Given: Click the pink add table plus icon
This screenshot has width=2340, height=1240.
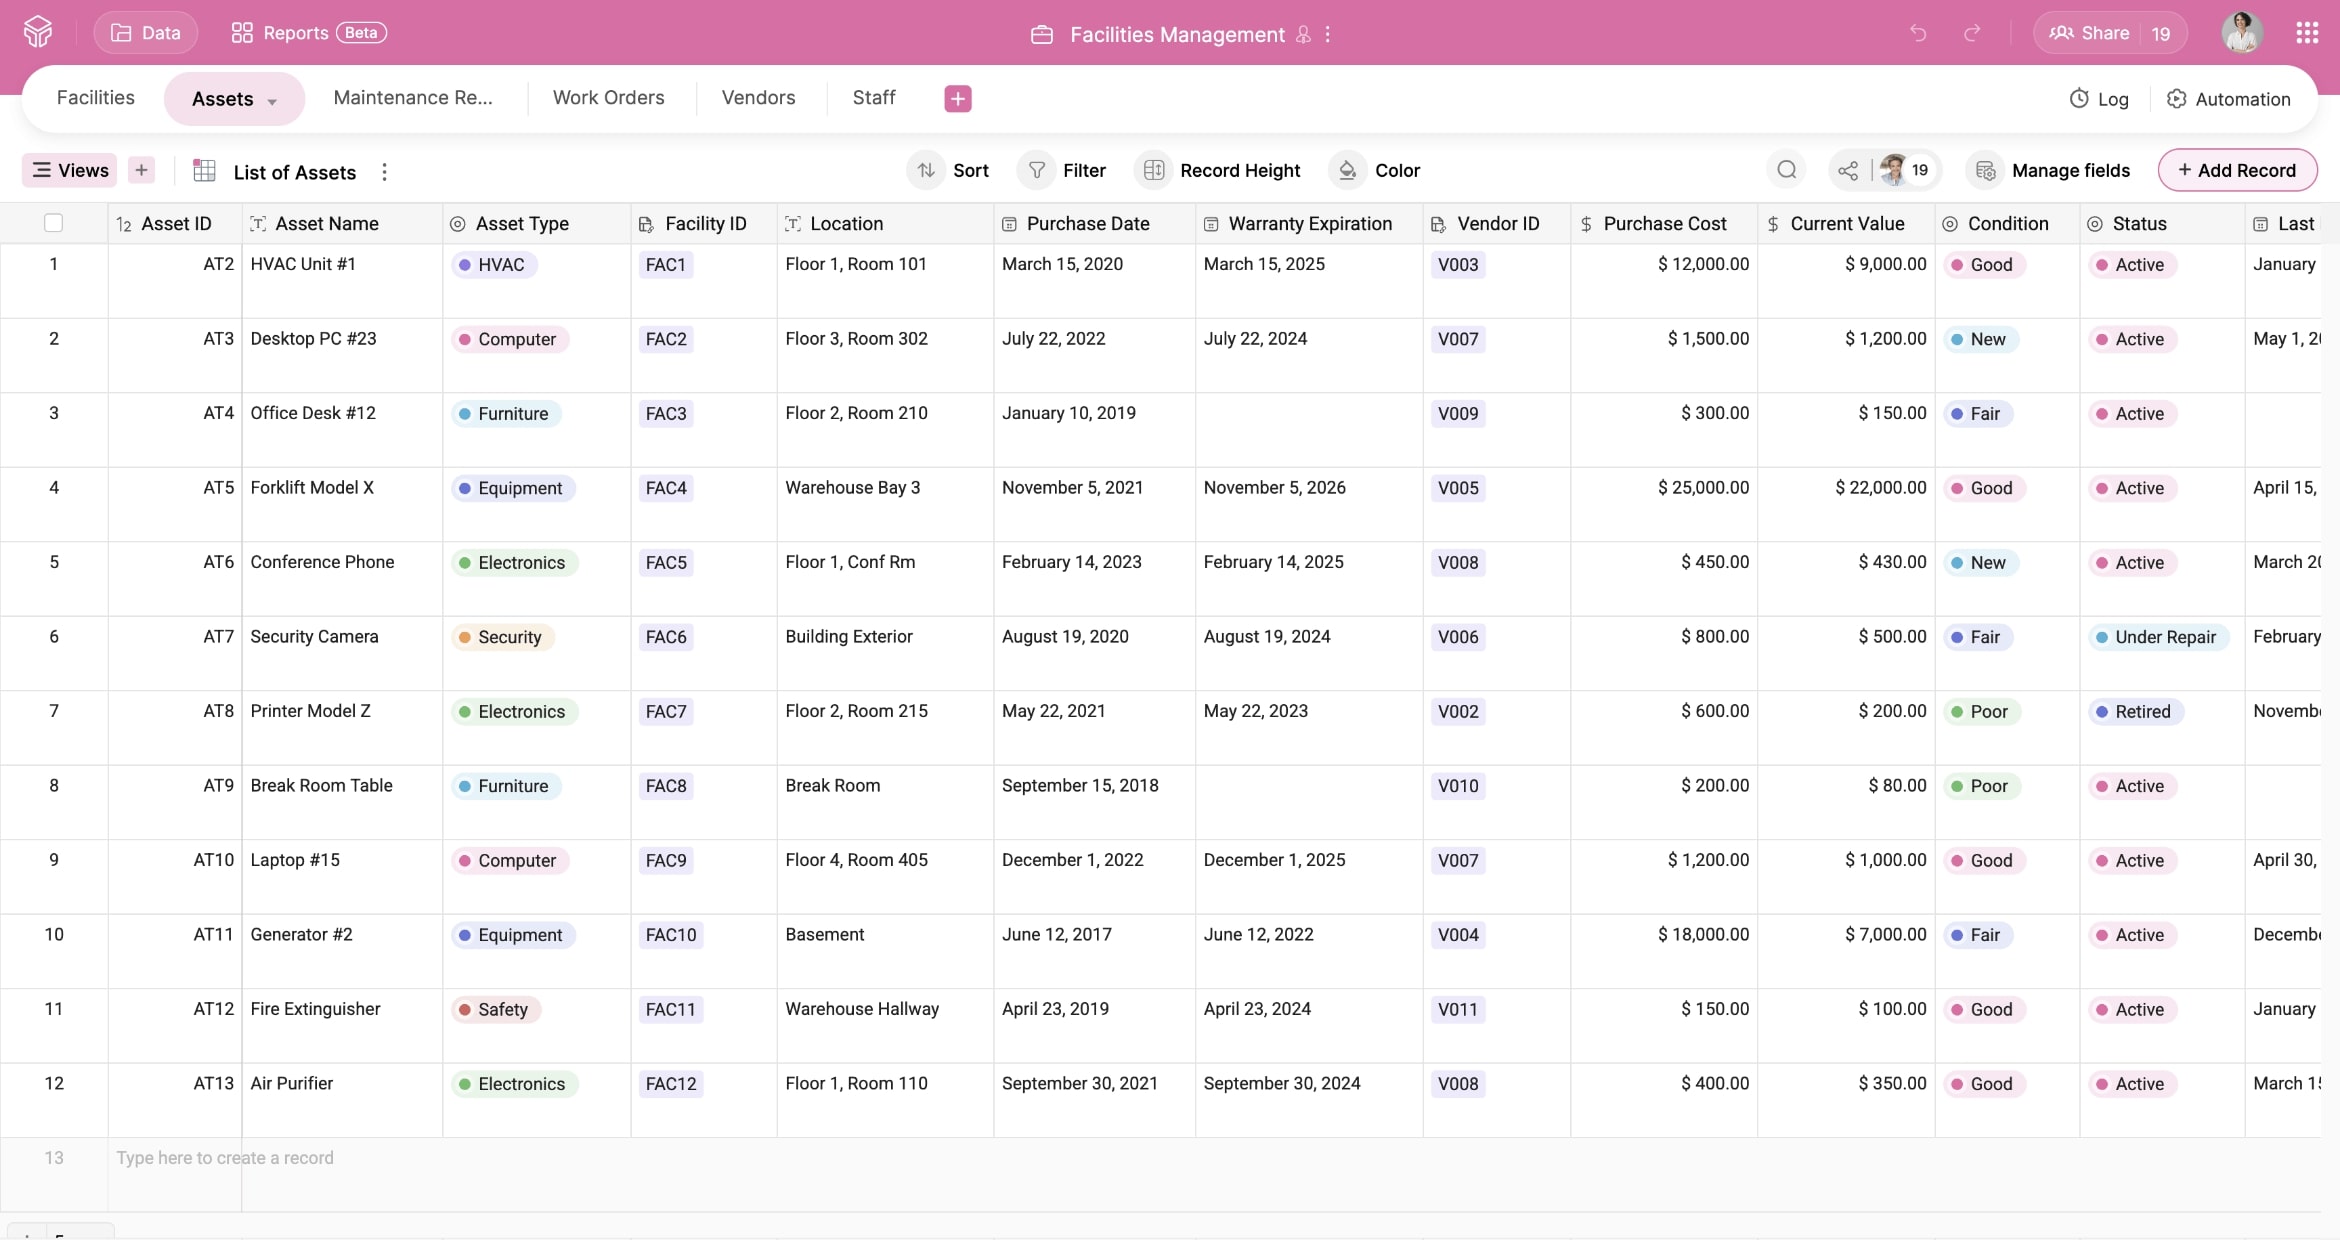Looking at the screenshot, I should [957, 98].
